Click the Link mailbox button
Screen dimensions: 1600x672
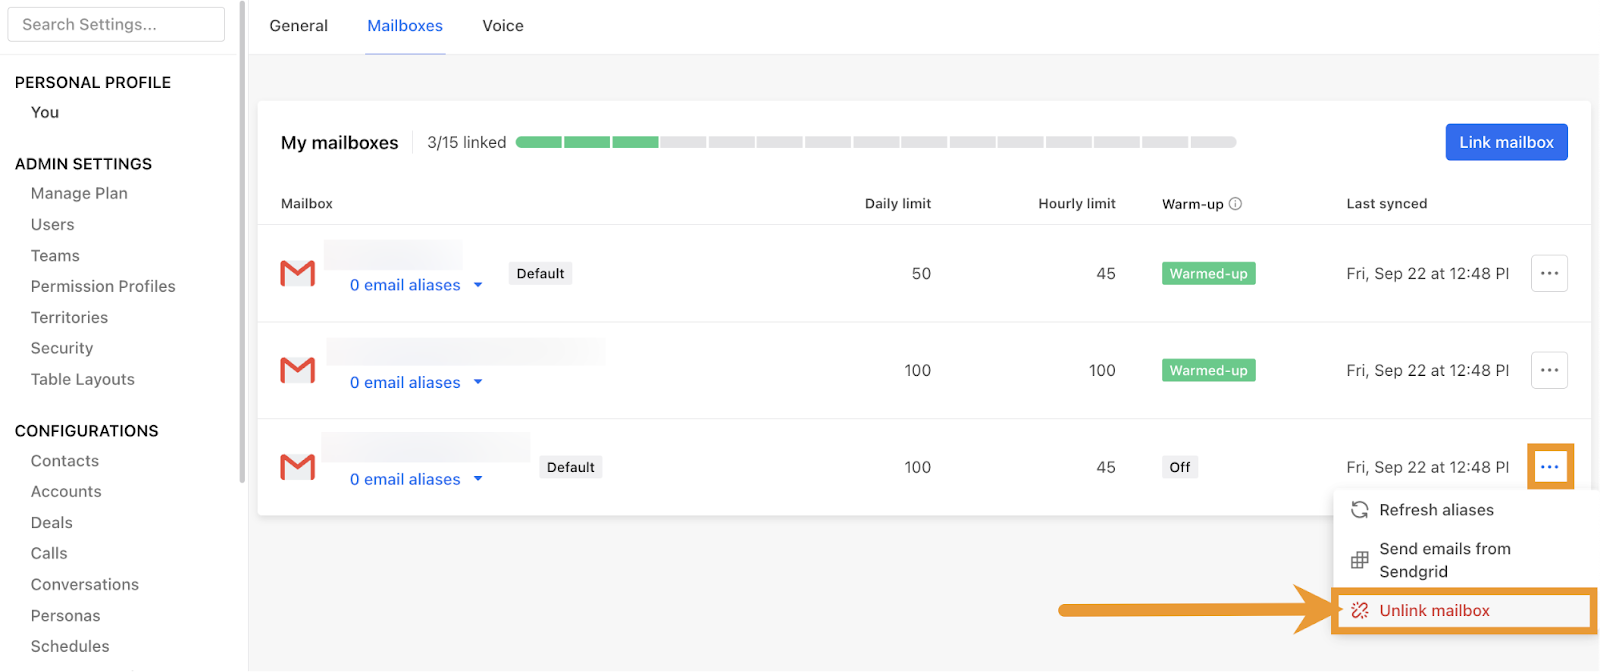coord(1505,142)
